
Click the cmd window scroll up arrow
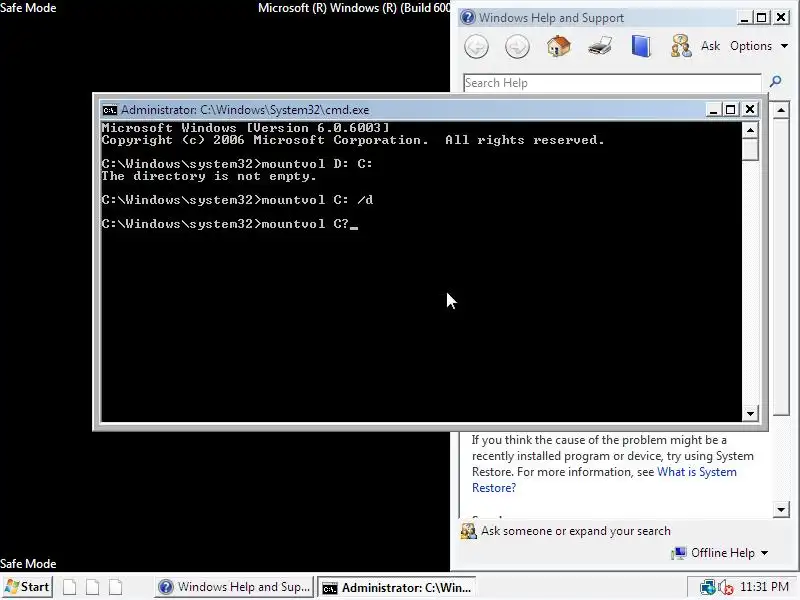[x=750, y=131]
